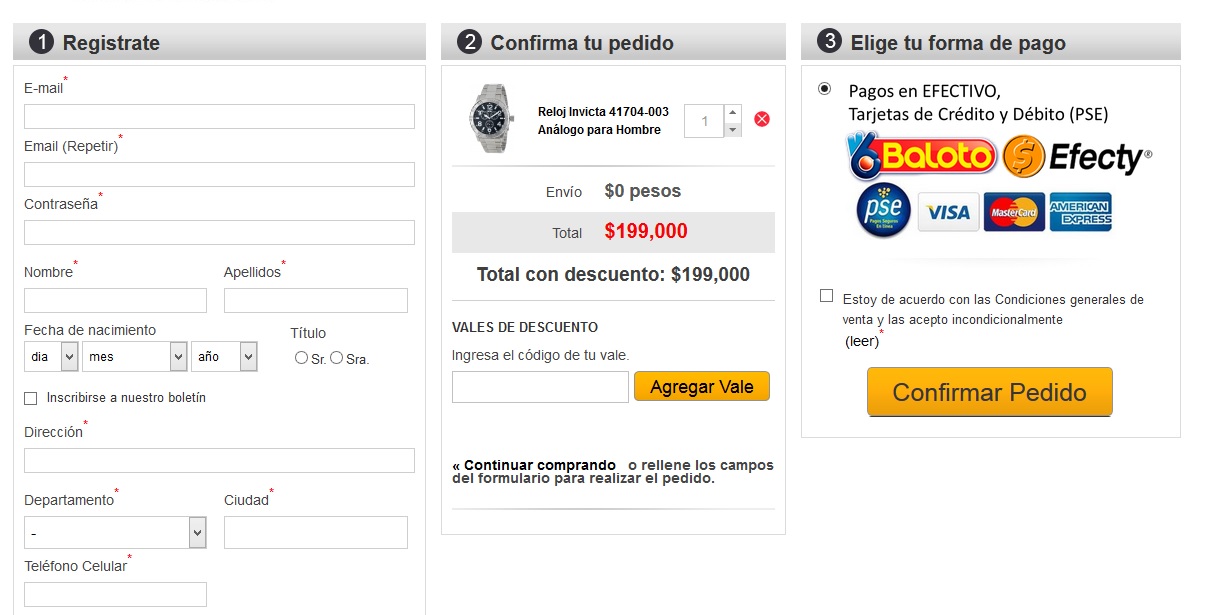Click the American Express logo

pyautogui.click(x=1080, y=212)
